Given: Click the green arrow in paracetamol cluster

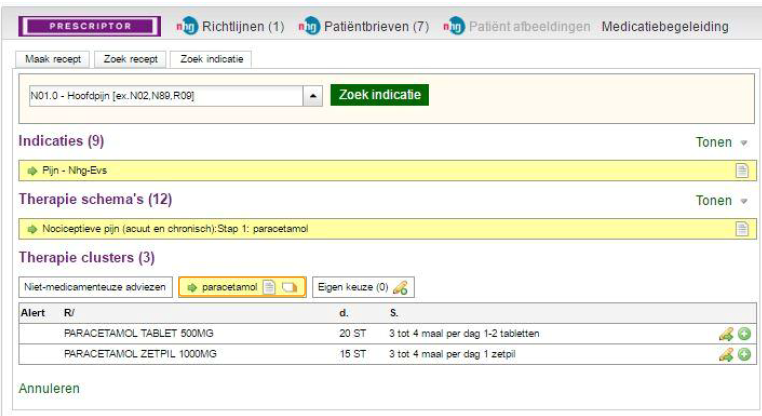Looking at the screenshot, I should click(x=192, y=287).
